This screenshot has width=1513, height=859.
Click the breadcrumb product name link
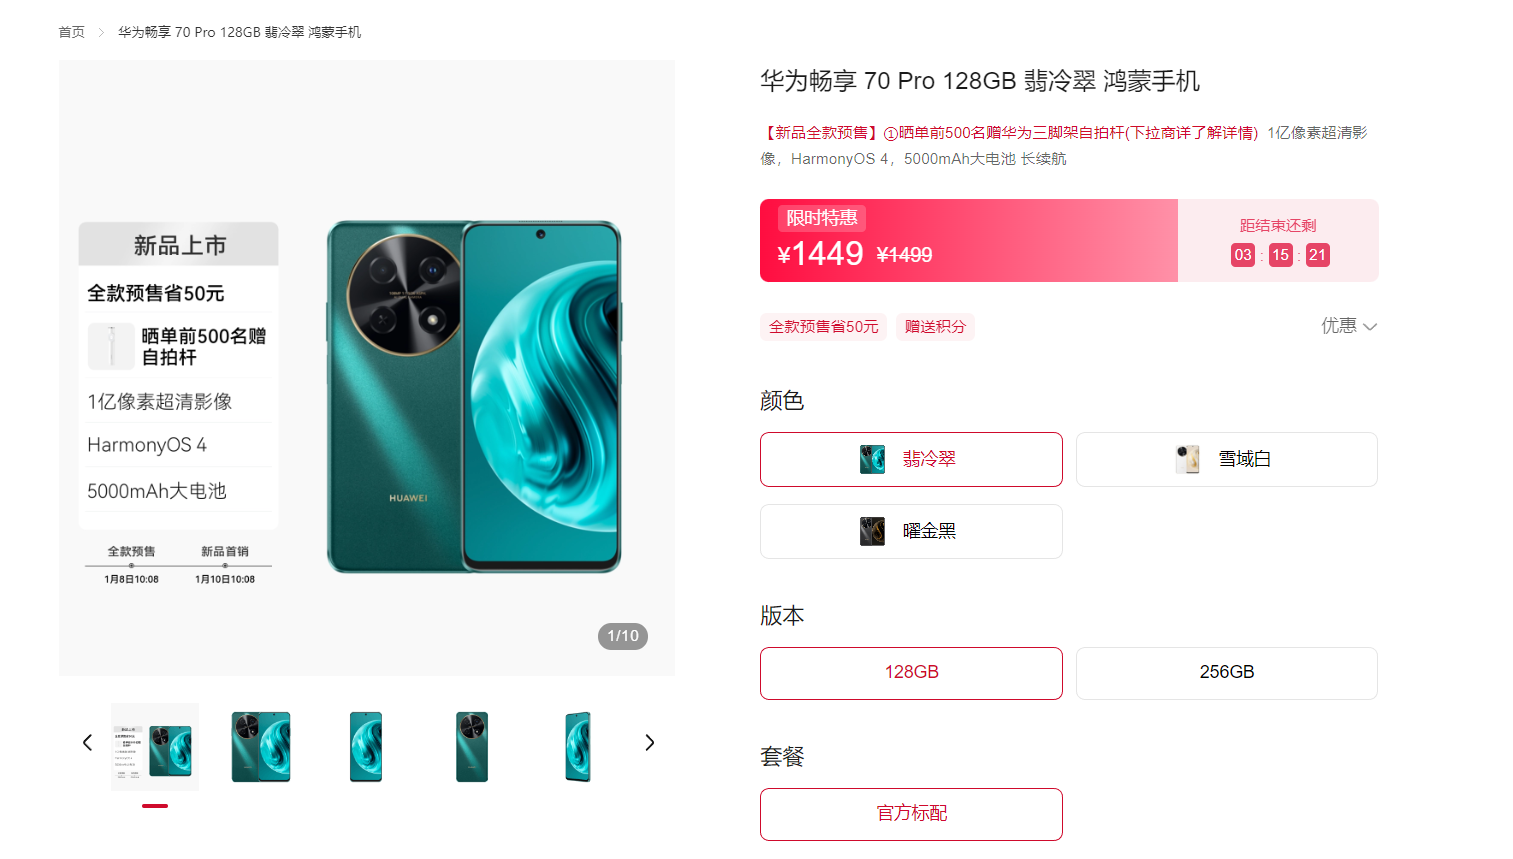(240, 32)
